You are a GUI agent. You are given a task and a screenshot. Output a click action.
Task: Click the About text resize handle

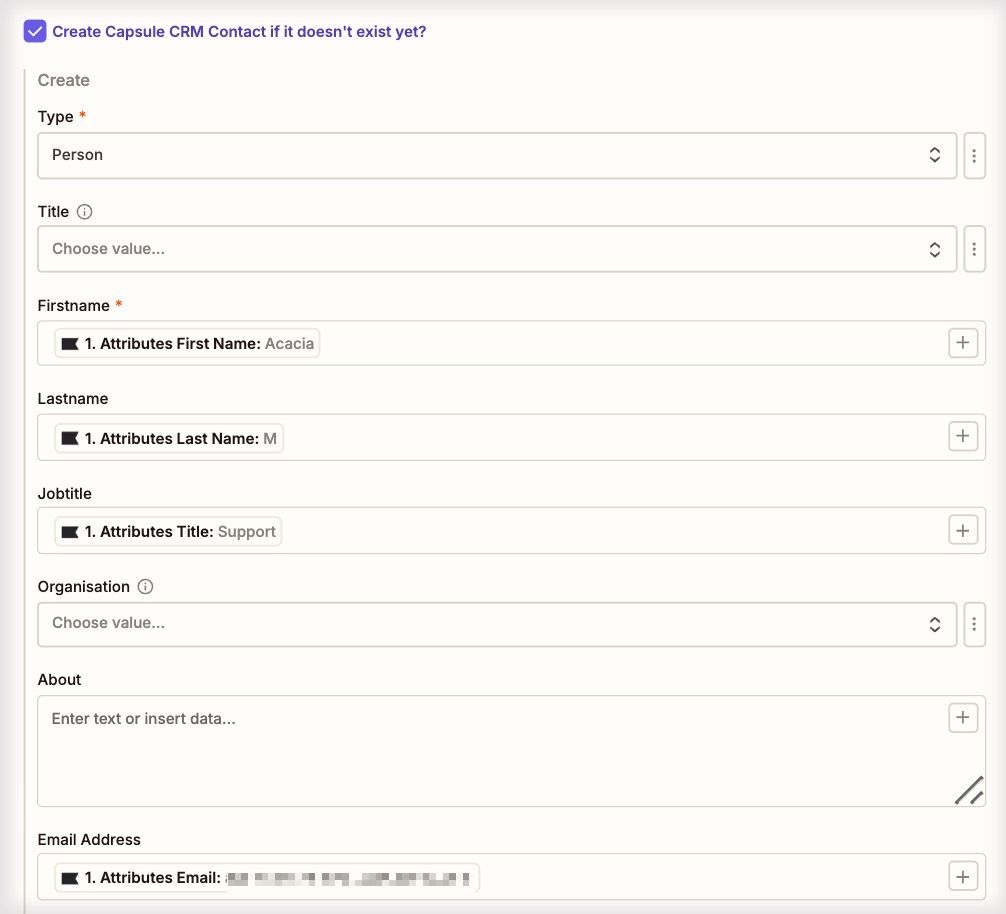(968, 790)
